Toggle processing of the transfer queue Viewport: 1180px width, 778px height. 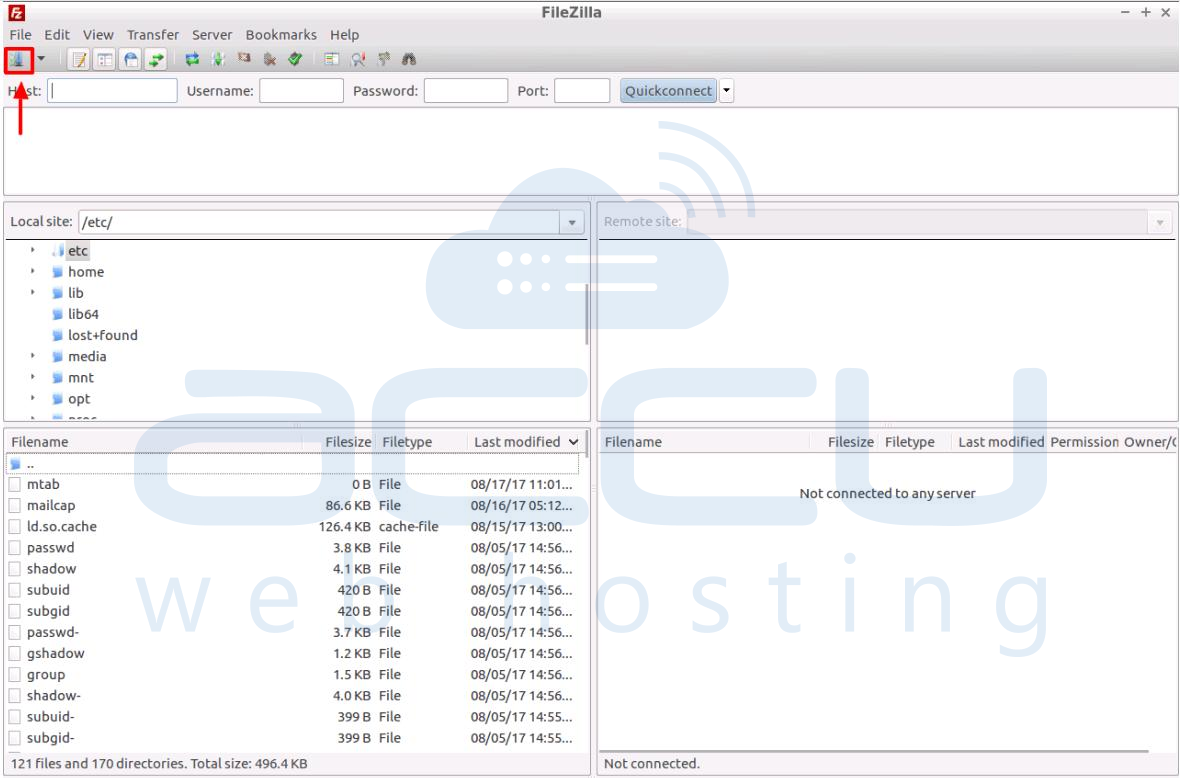pyautogui.click(x=218, y=59)
